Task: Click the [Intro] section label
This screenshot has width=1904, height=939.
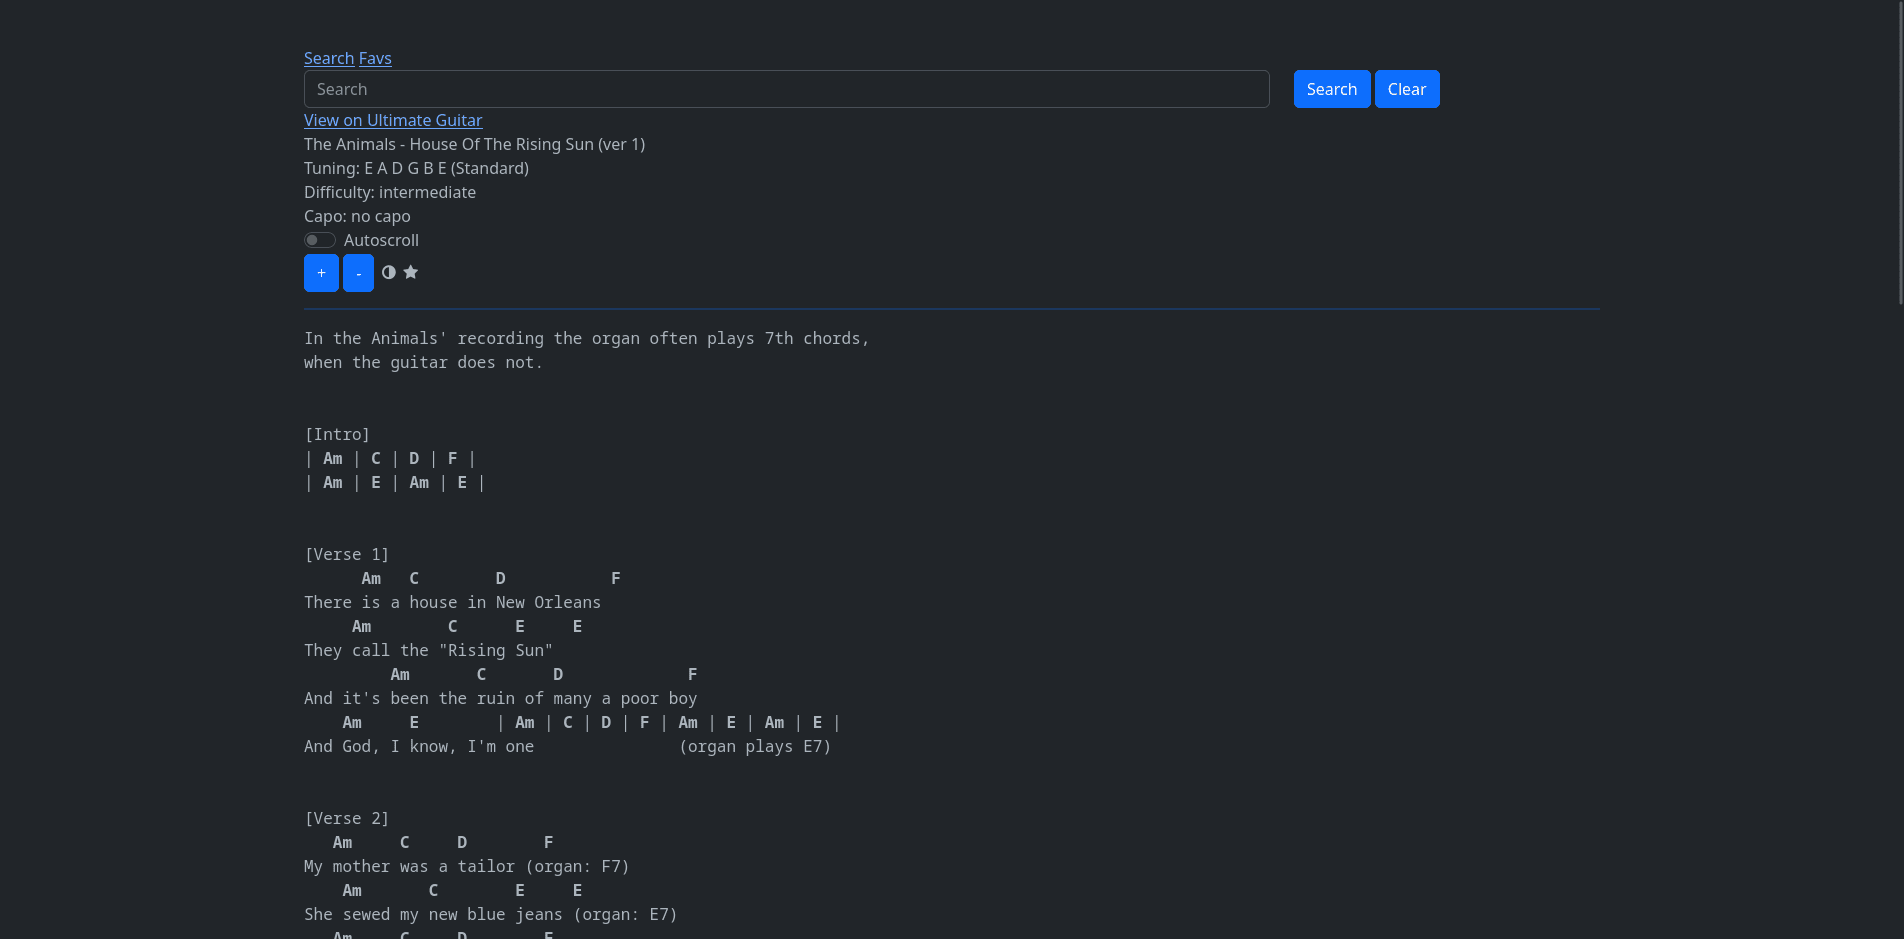Action: [x=337, y=434]
